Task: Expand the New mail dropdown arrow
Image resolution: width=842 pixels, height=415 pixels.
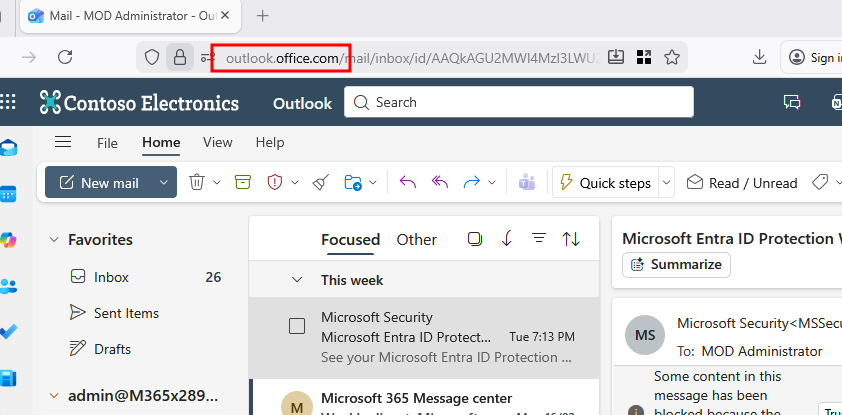Action: tap(162, 183)
